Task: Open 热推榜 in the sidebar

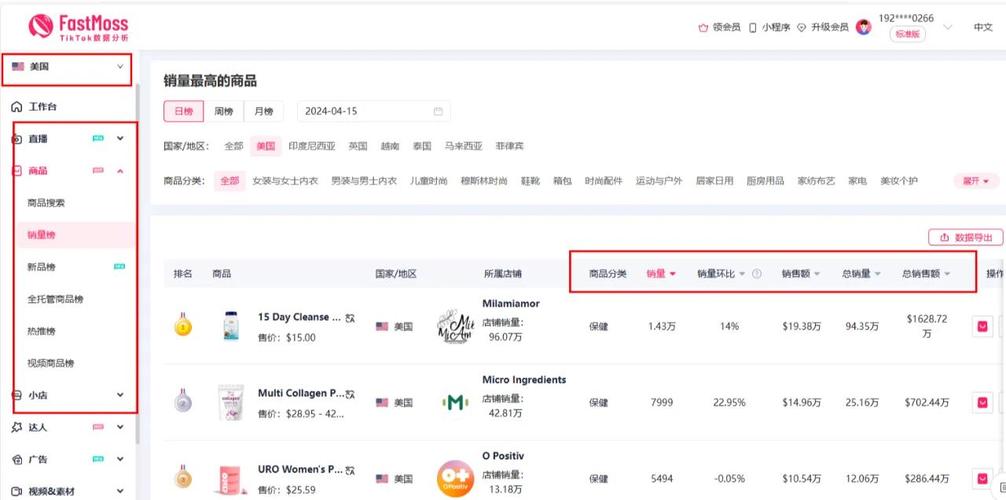Action: (x=42, y=331)
